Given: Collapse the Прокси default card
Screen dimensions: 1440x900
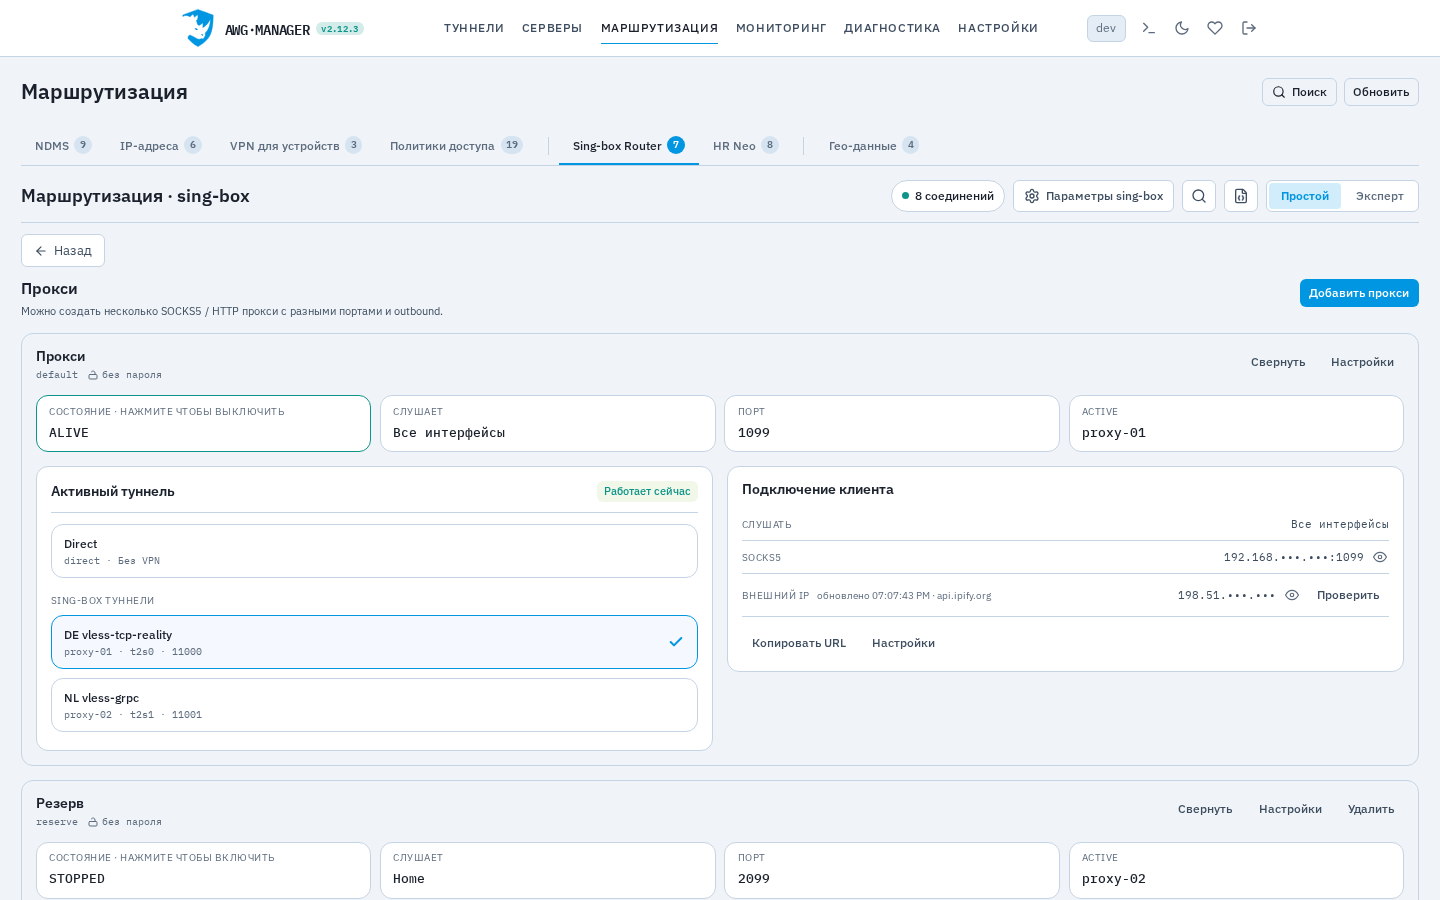Looking at the screenshot, I should [1278, 362].
